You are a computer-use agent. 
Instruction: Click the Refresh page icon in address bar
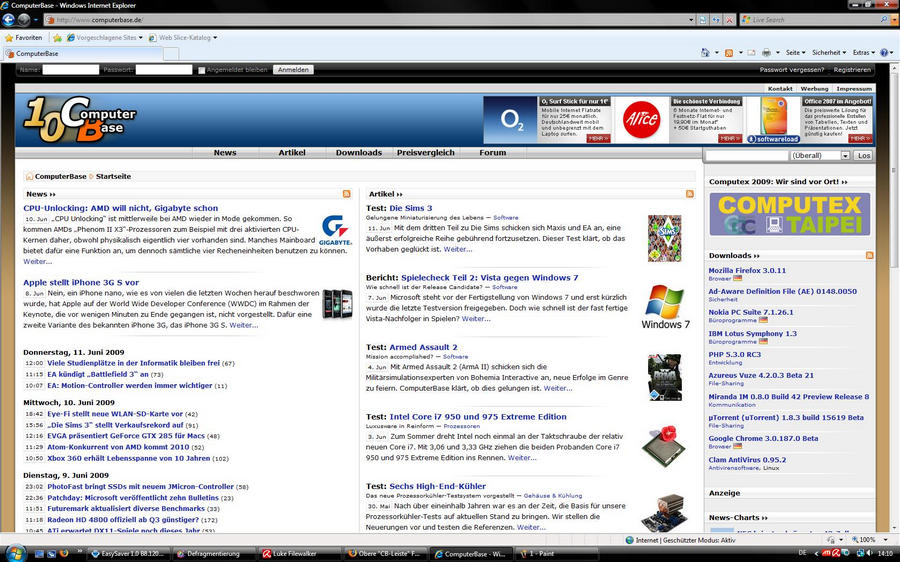click(x=716, y=20)
